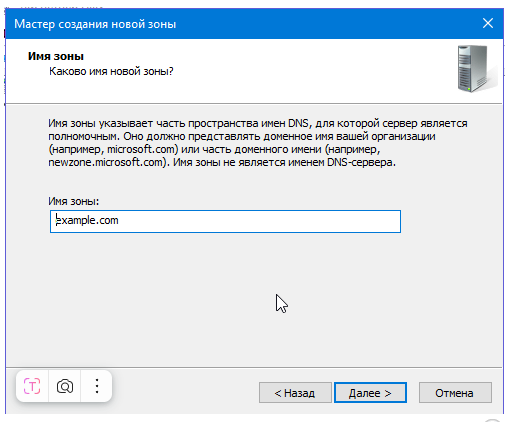Screen dimensions: 506x422
Task: Cancel the wizard with Отмена button
Action: click(x=455, y=393)
